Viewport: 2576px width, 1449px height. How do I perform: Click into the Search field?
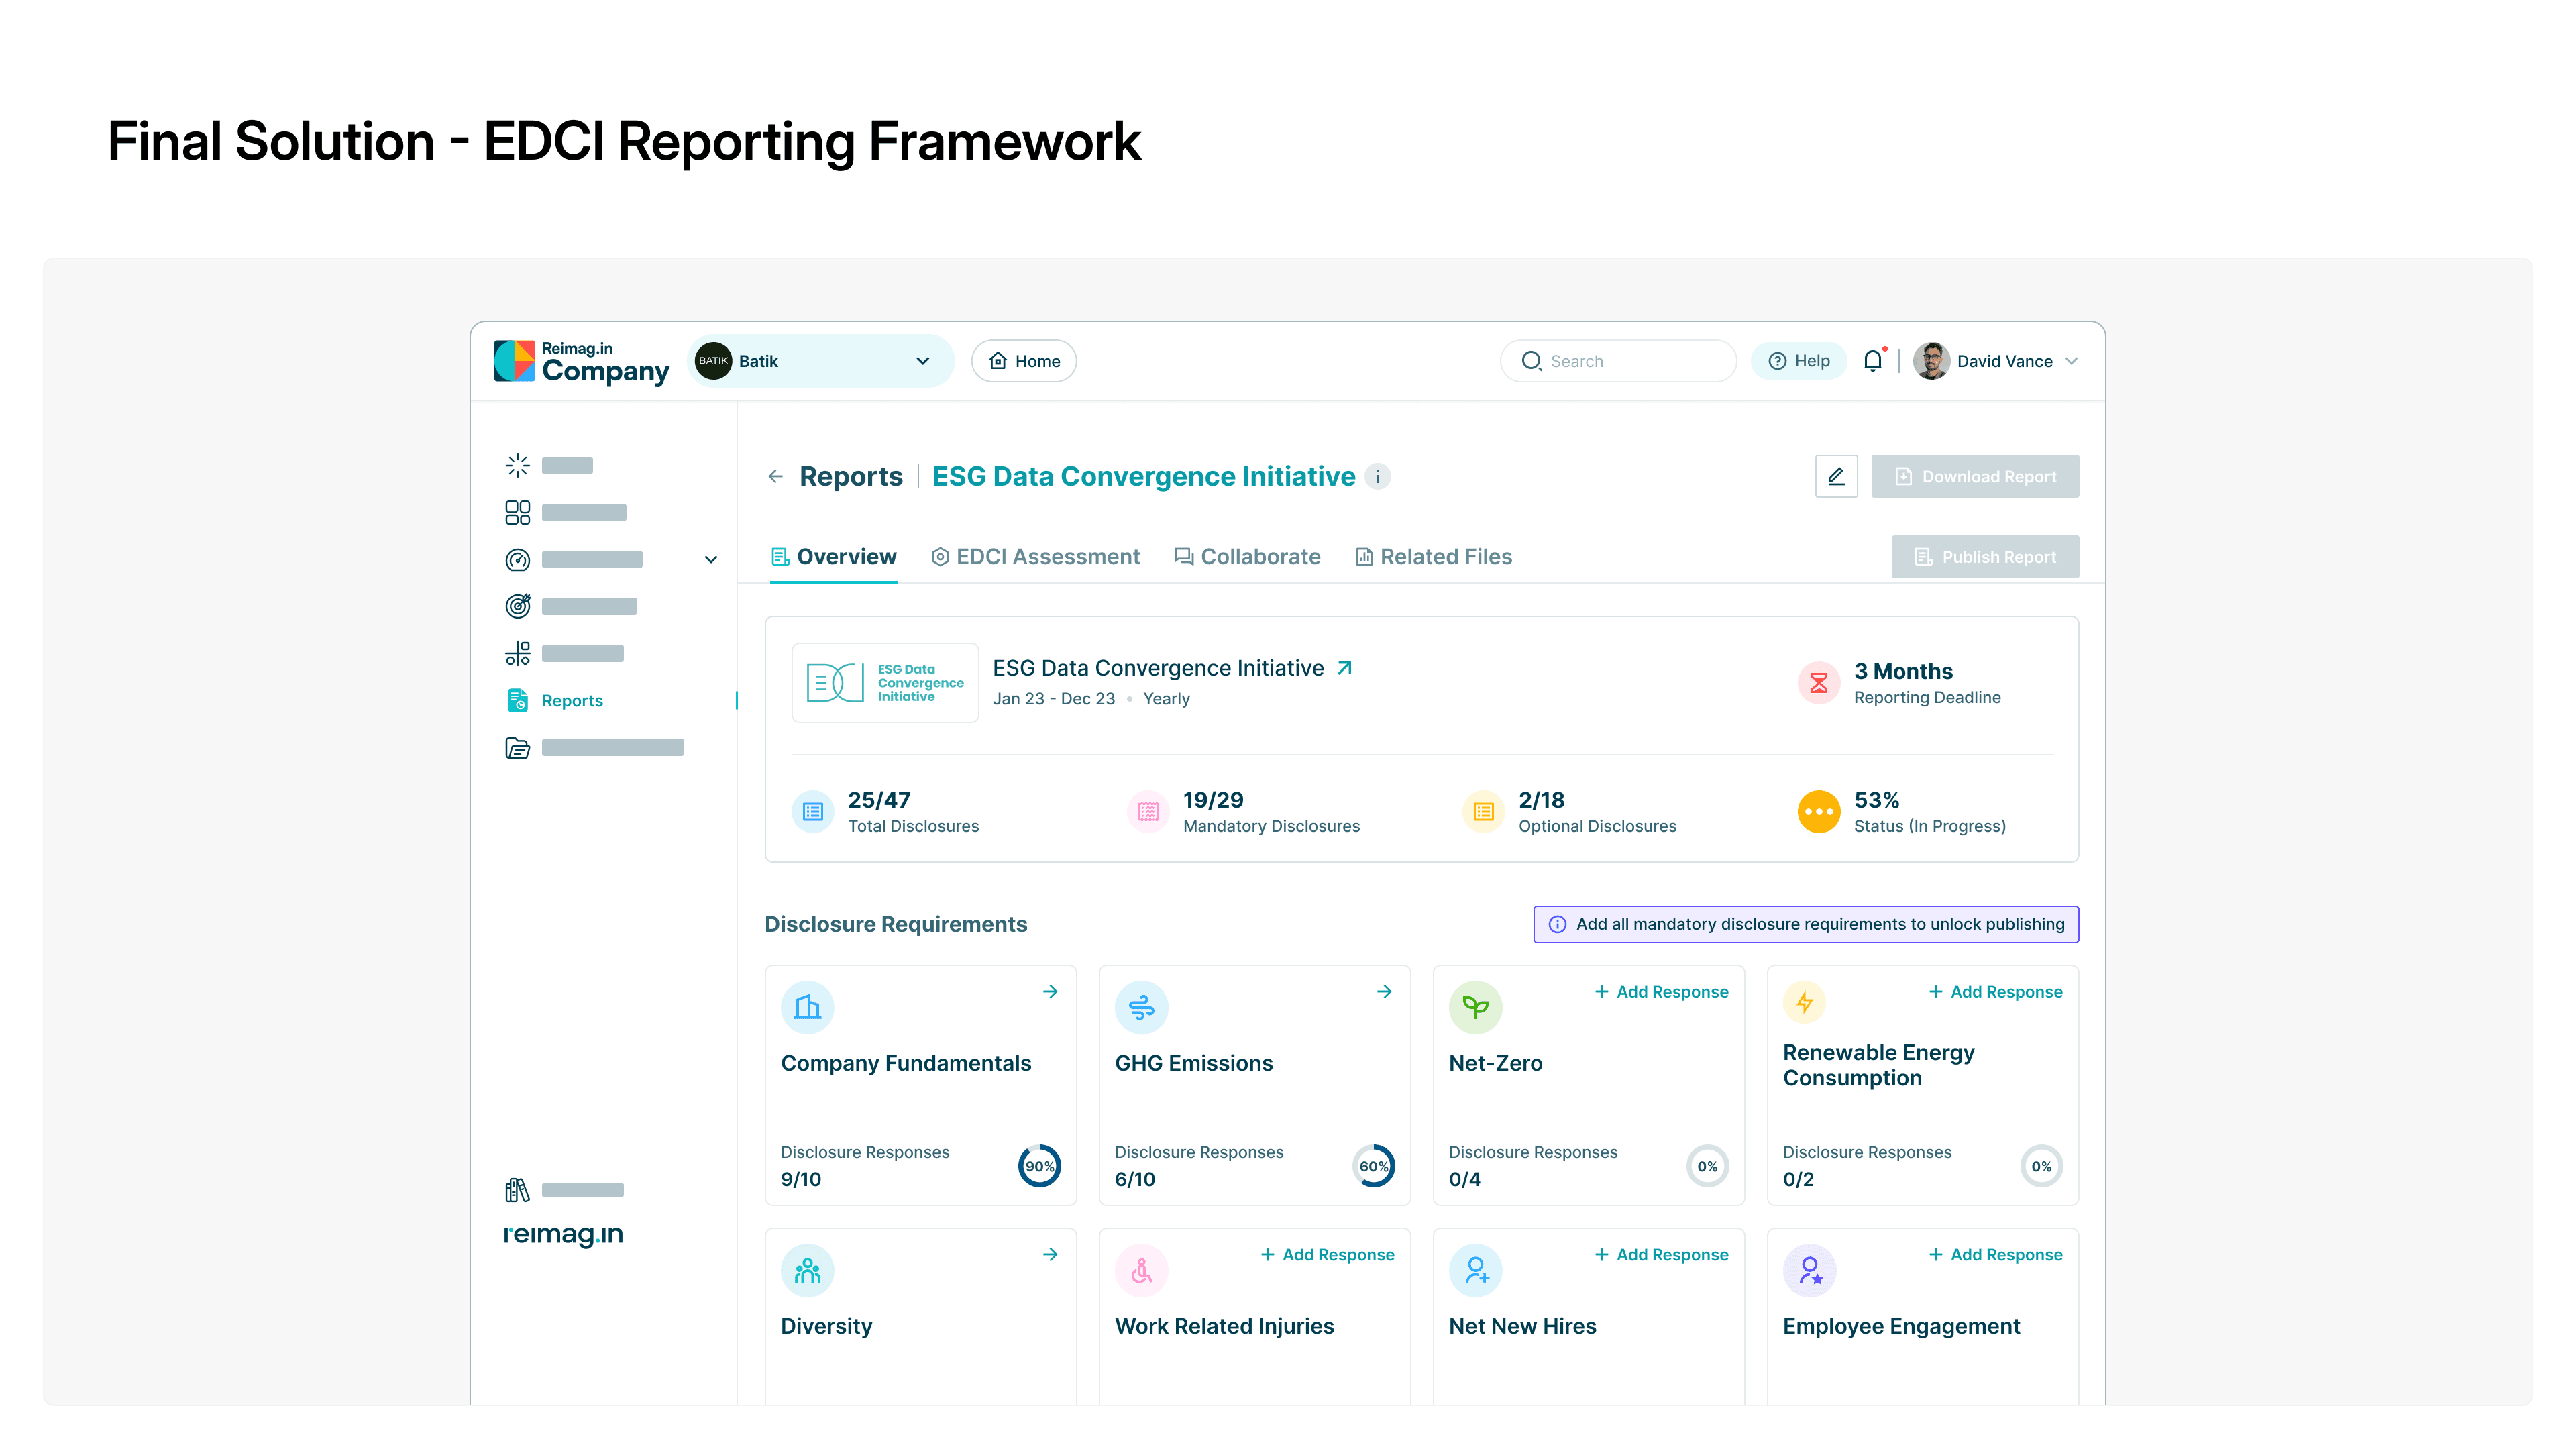click(x=1617, y=361)
